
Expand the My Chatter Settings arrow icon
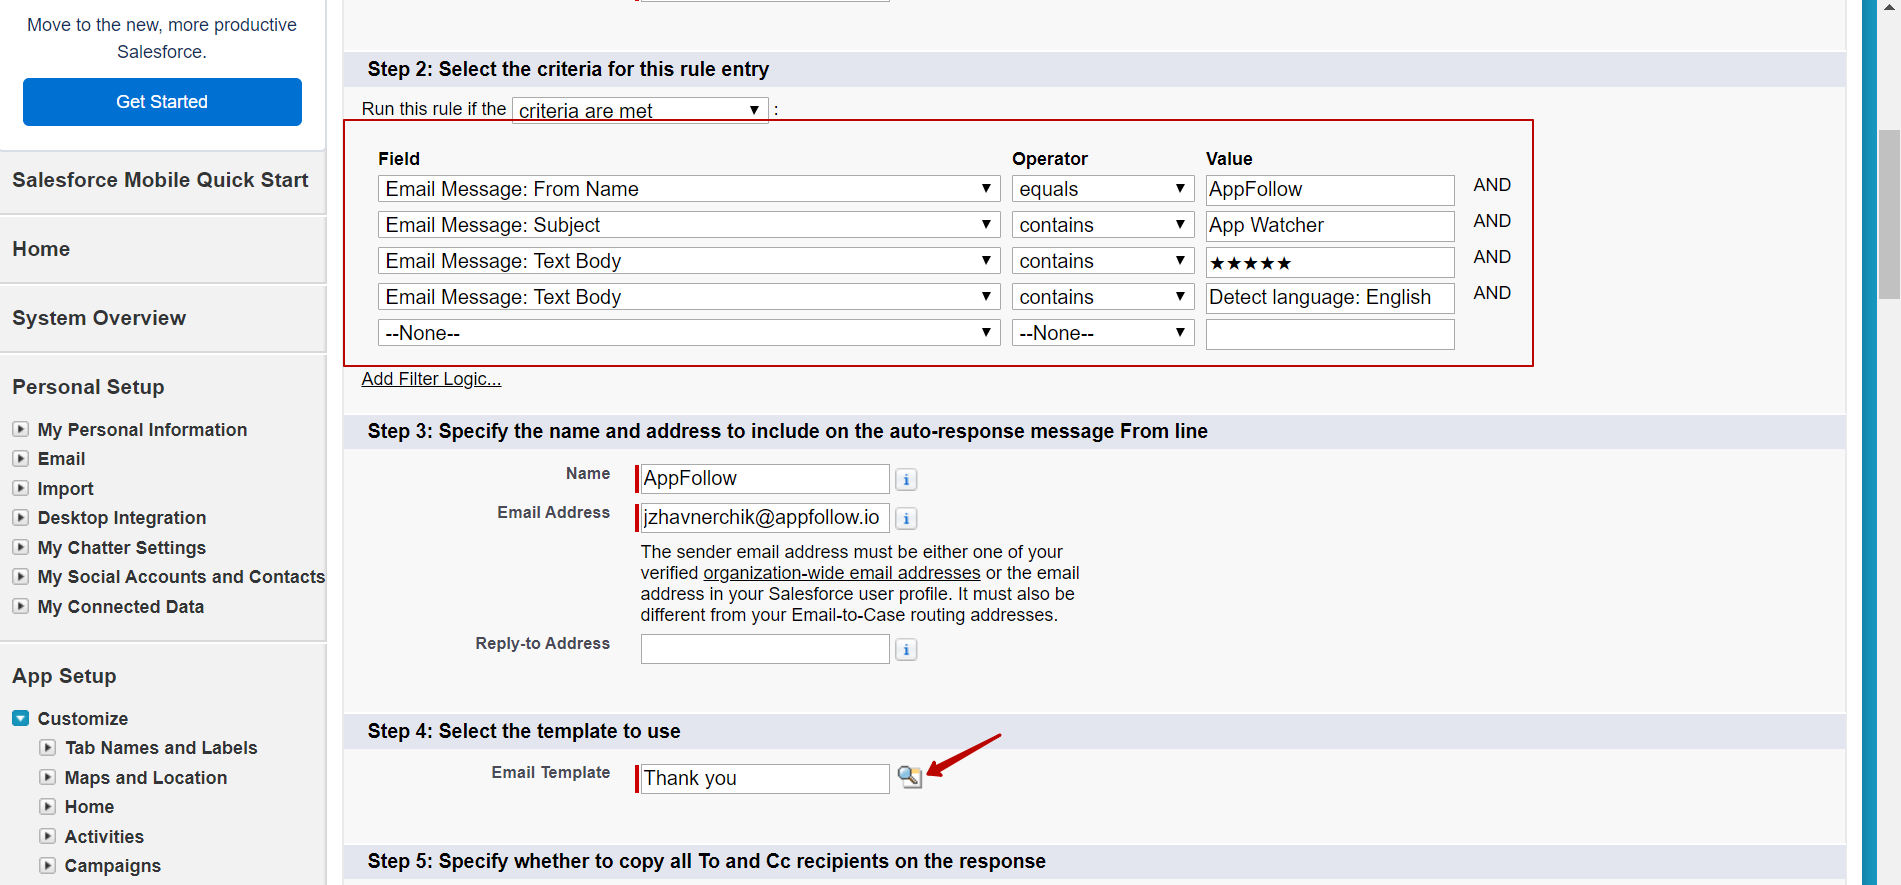(x=20, y=547)
